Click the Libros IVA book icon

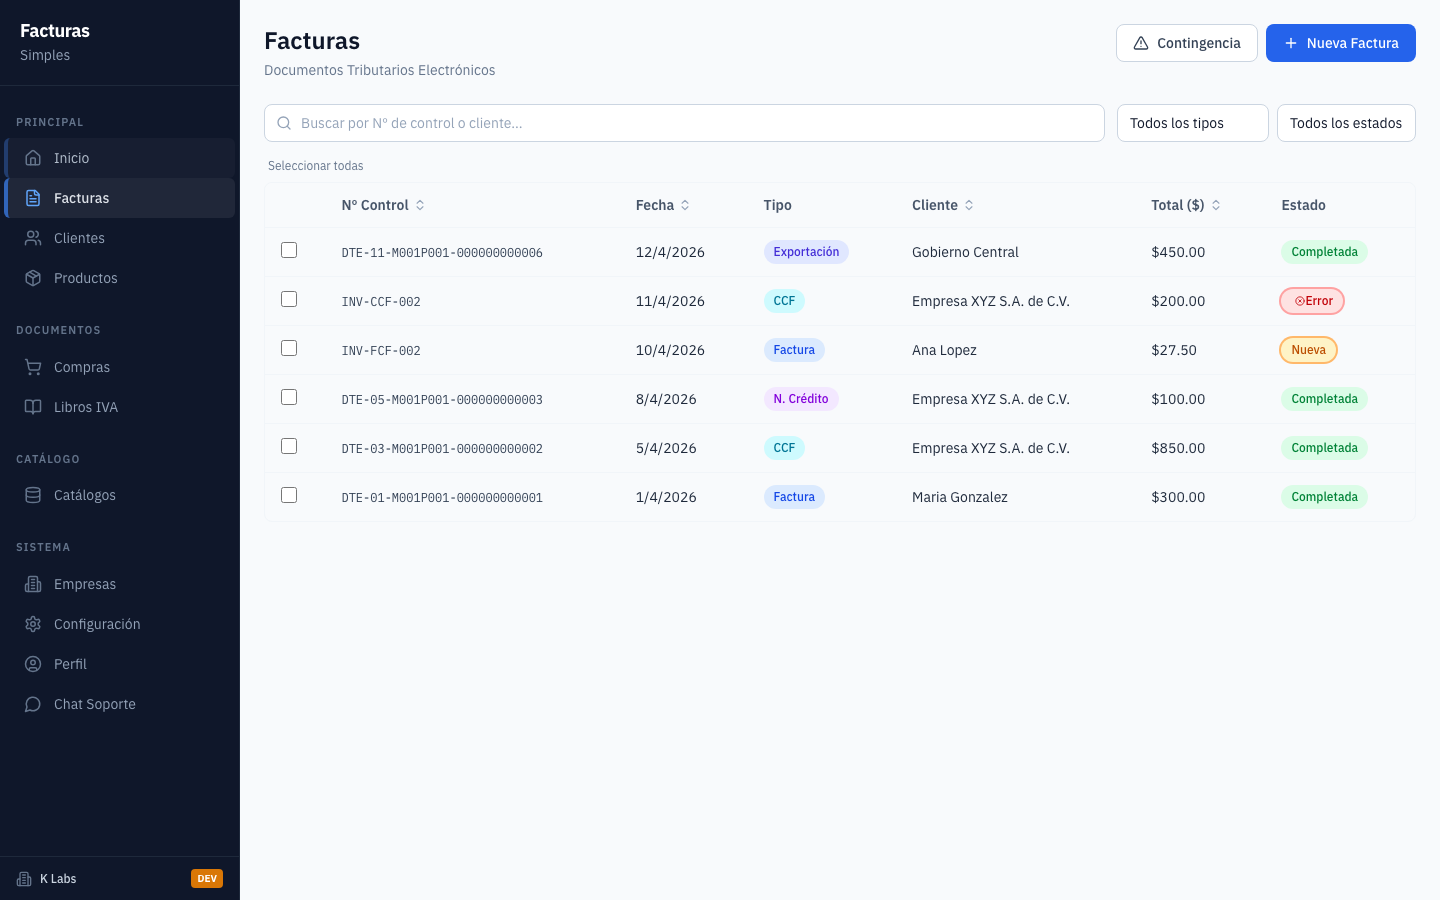click(x=33, y=407)
